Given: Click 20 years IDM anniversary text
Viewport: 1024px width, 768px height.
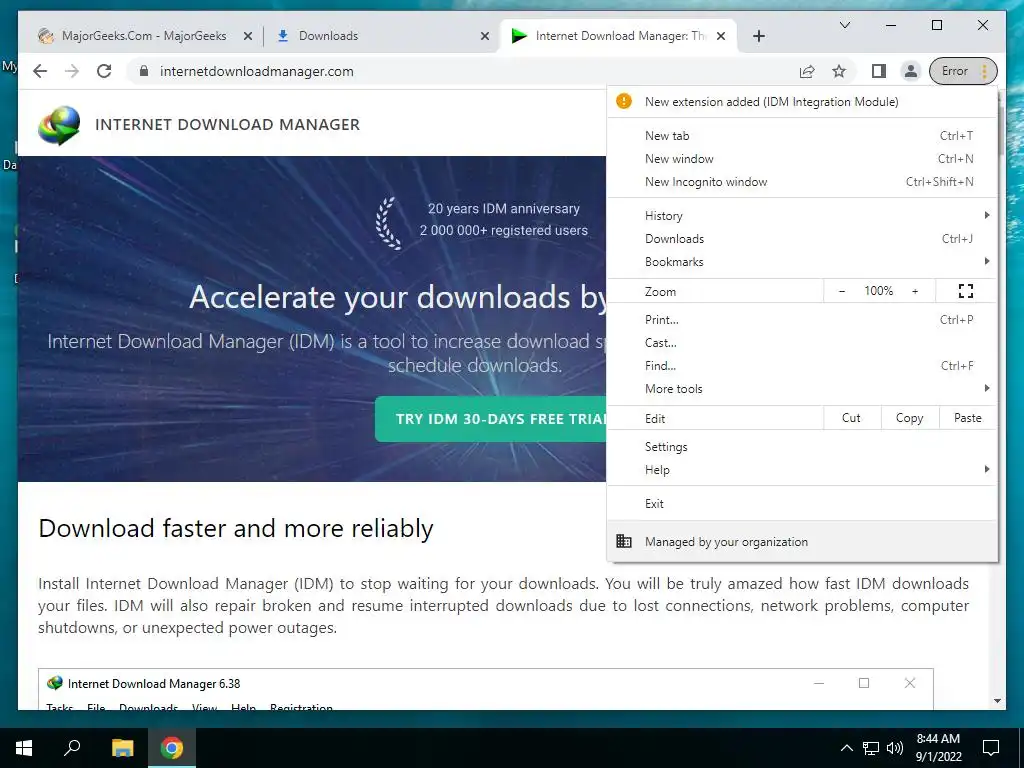Looking at the screenshot, I should pyautogui.click(x=504, y=208).
